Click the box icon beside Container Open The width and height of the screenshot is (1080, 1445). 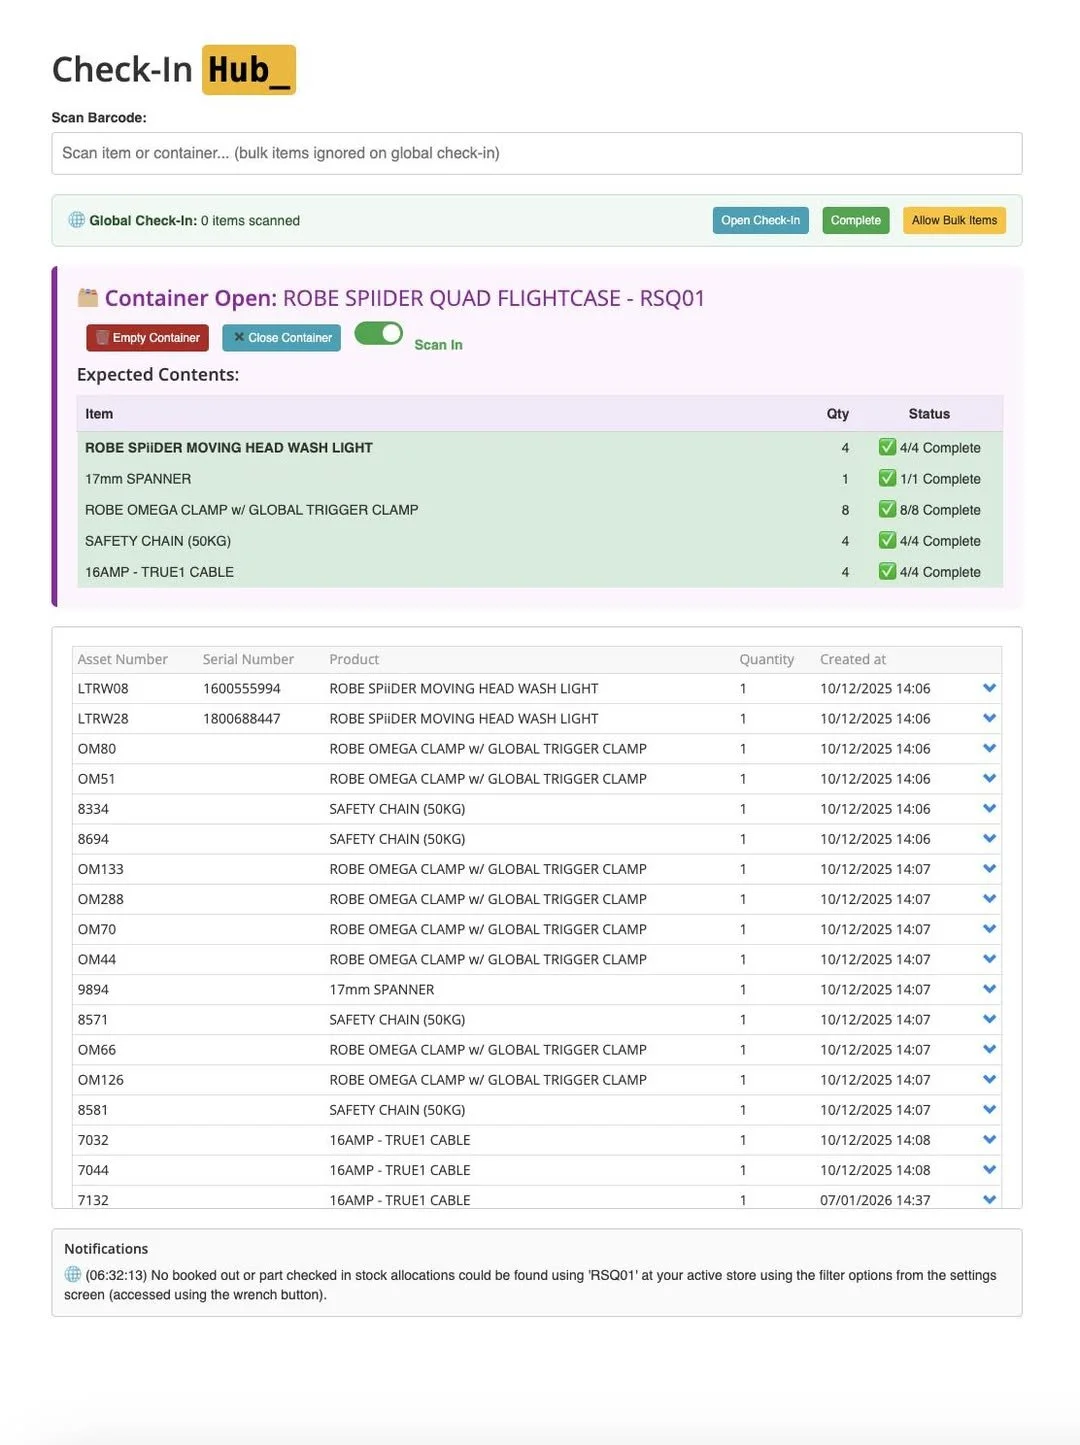(x=88, y=297)
